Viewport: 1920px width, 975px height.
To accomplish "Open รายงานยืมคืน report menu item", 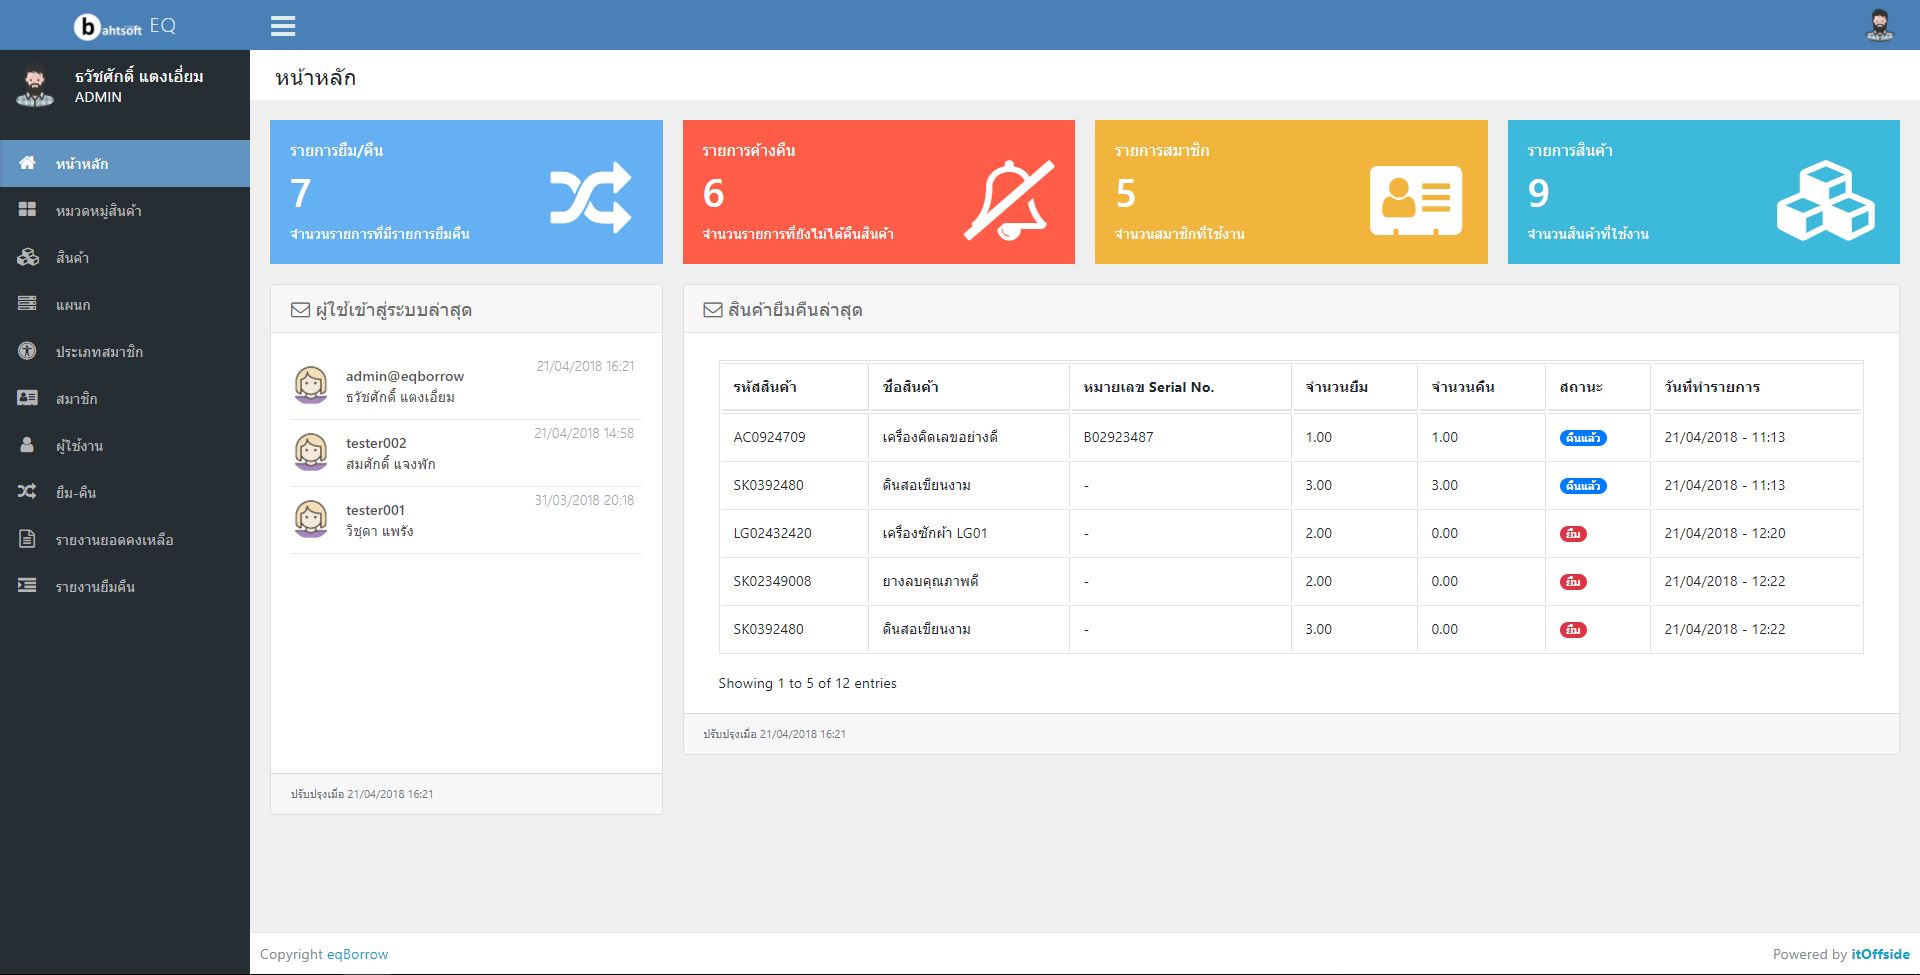I will pos(95,587).
